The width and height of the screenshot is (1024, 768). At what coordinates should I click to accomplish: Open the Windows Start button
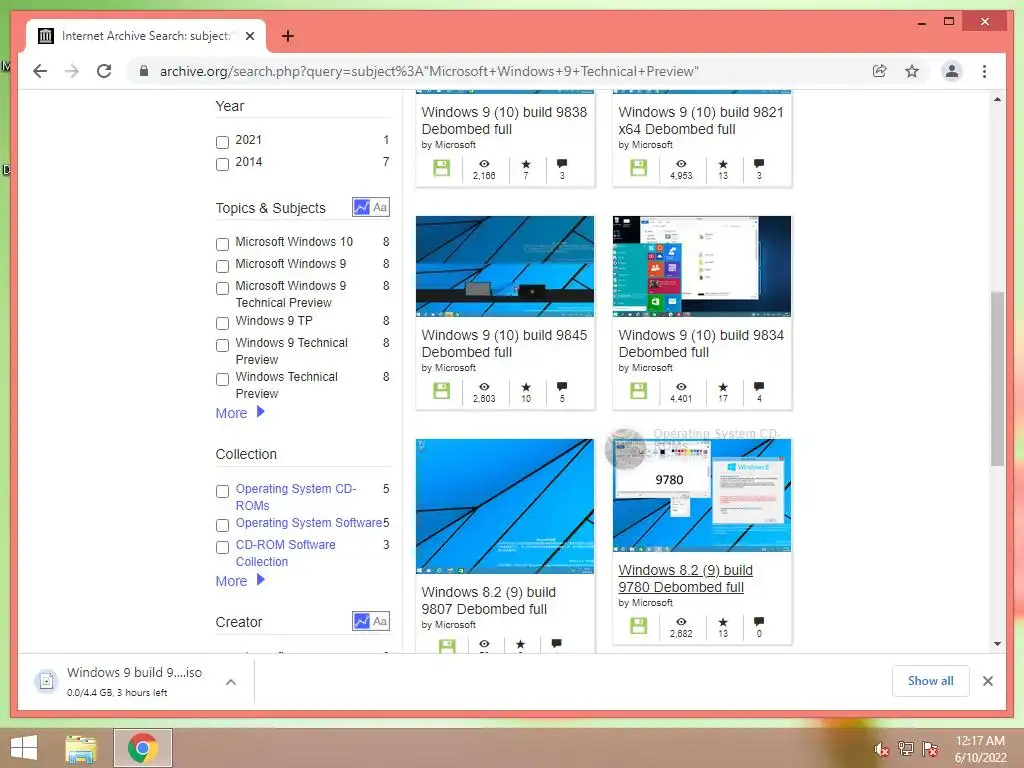[x=24, y=748]
